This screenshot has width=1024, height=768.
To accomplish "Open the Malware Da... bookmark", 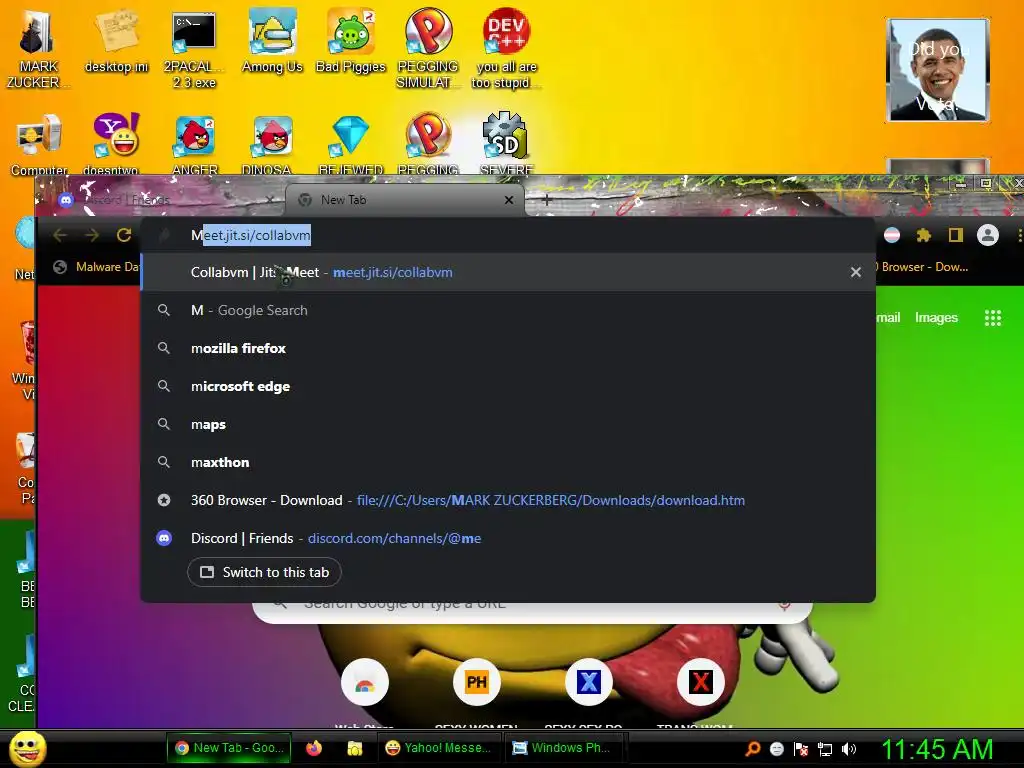I will coord(97,266).
